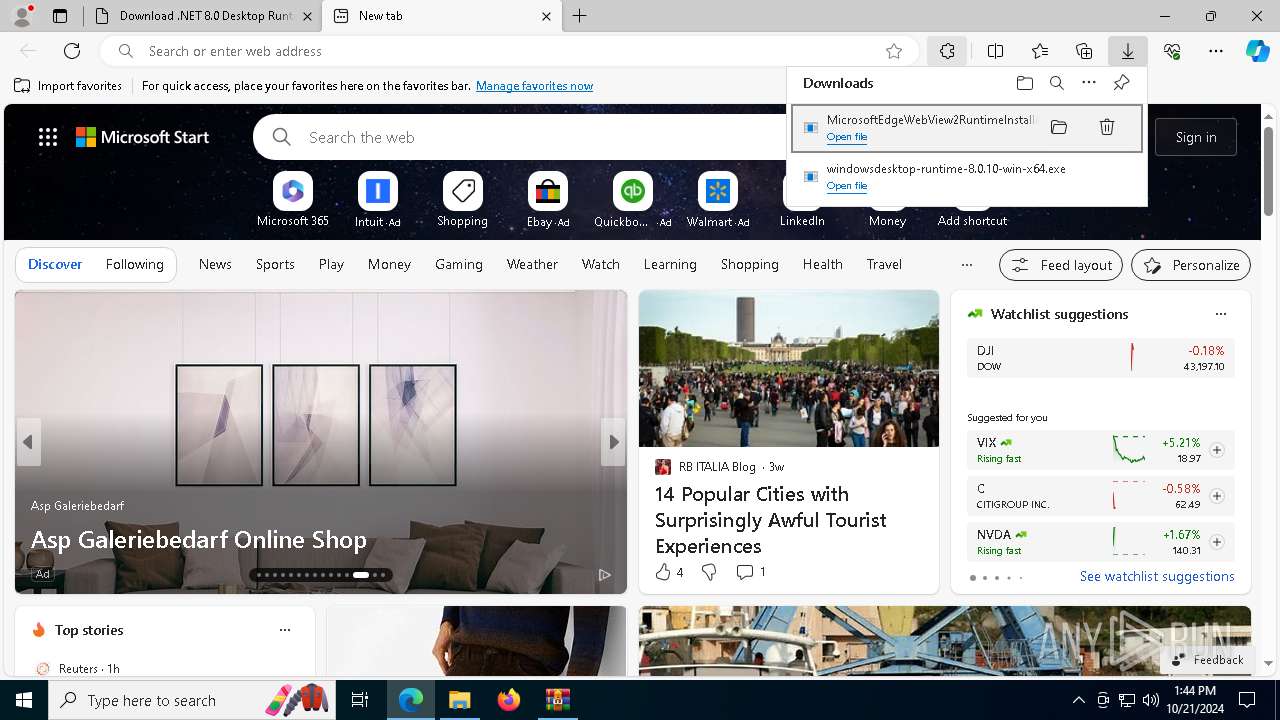Expand more feed categories ellipsis
1280x720 pixels.
[966, 265]
